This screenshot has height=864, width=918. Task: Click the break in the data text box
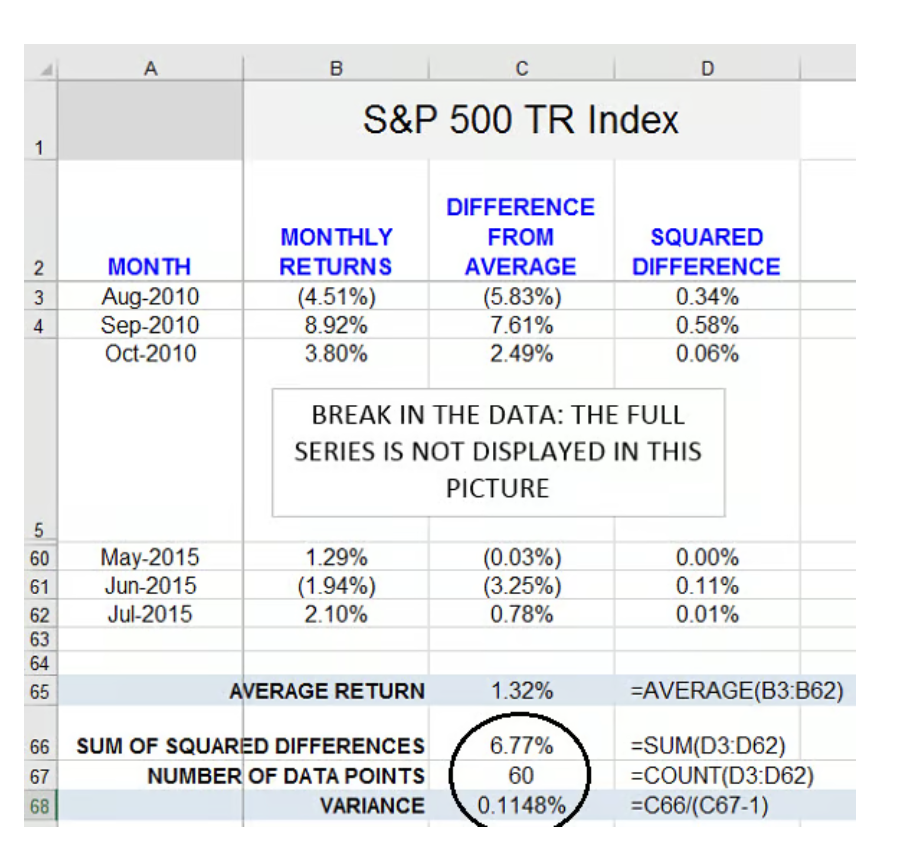click(498, 452)
